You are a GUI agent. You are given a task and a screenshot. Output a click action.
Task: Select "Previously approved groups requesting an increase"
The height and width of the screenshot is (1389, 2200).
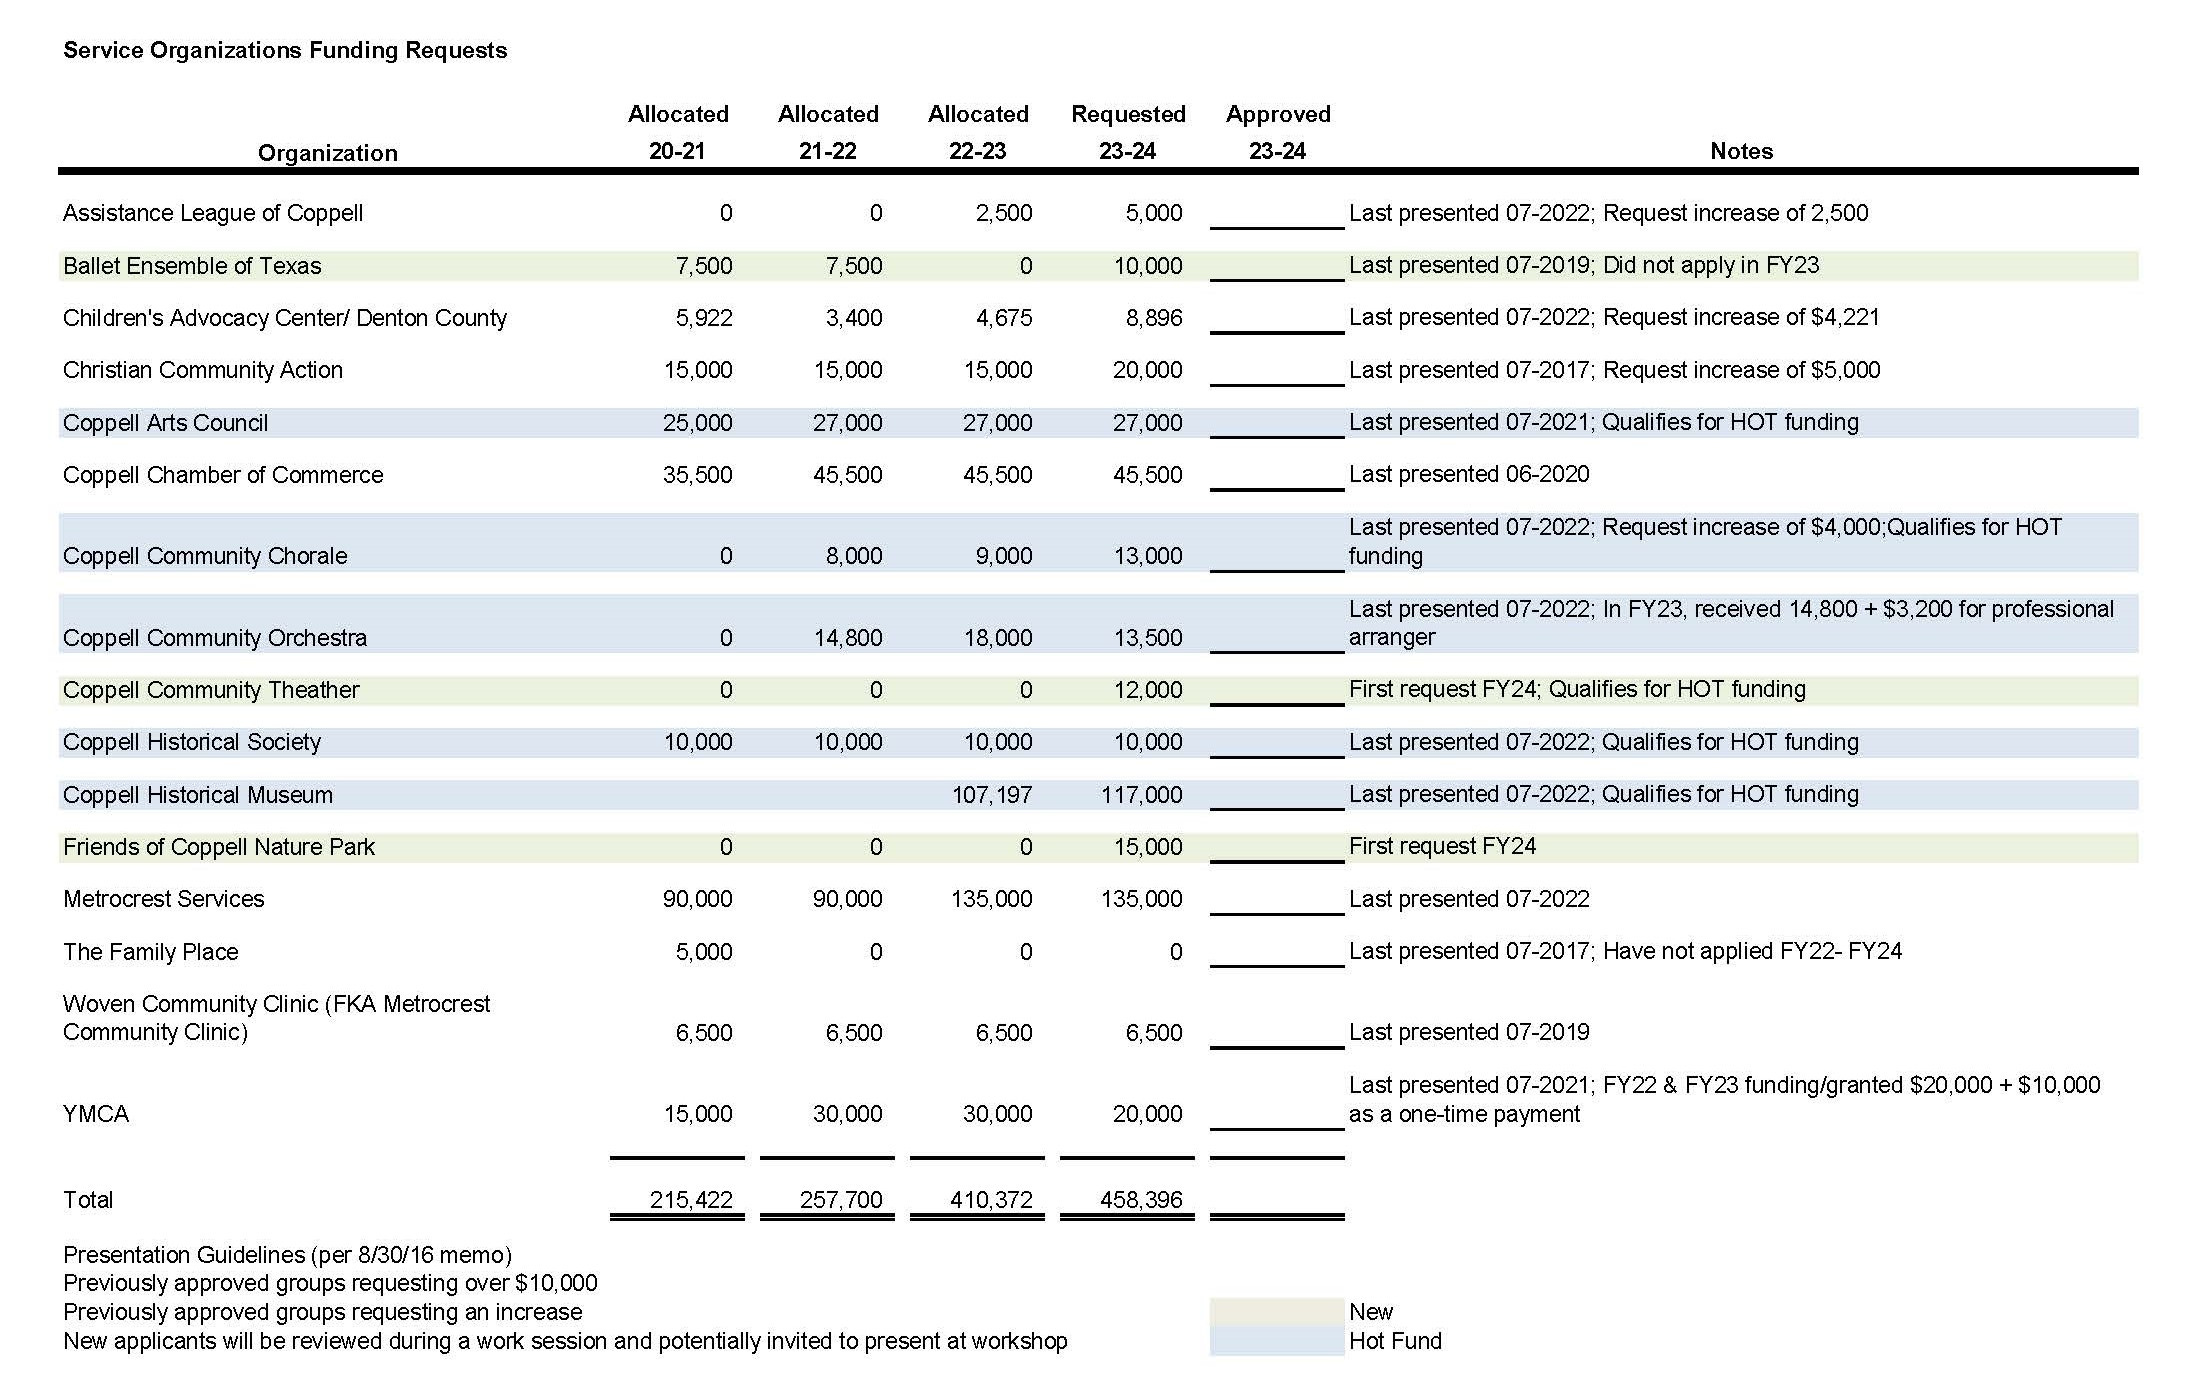(x=322, y=1312)
